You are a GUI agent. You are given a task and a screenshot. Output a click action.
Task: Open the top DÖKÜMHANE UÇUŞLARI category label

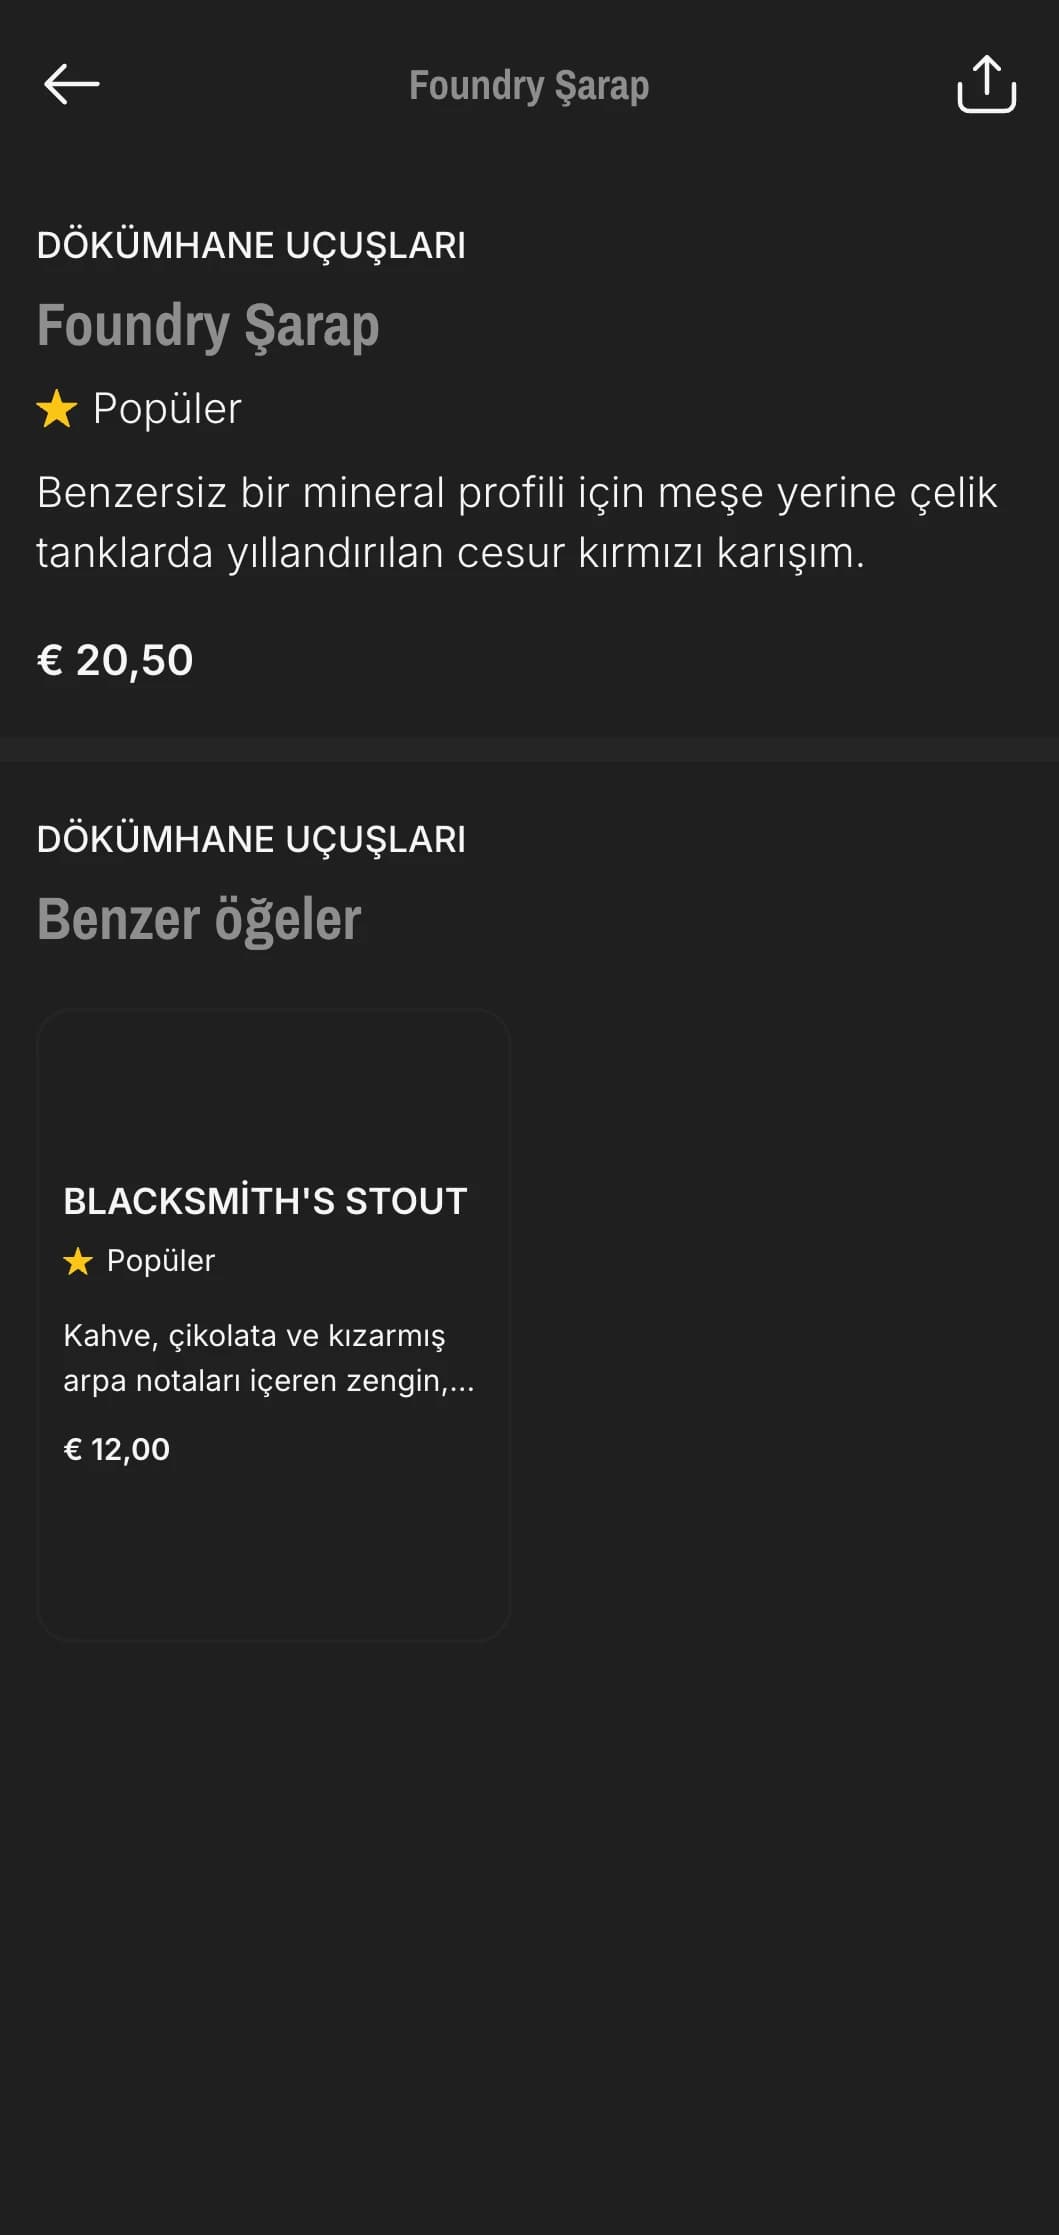(251, 245)
